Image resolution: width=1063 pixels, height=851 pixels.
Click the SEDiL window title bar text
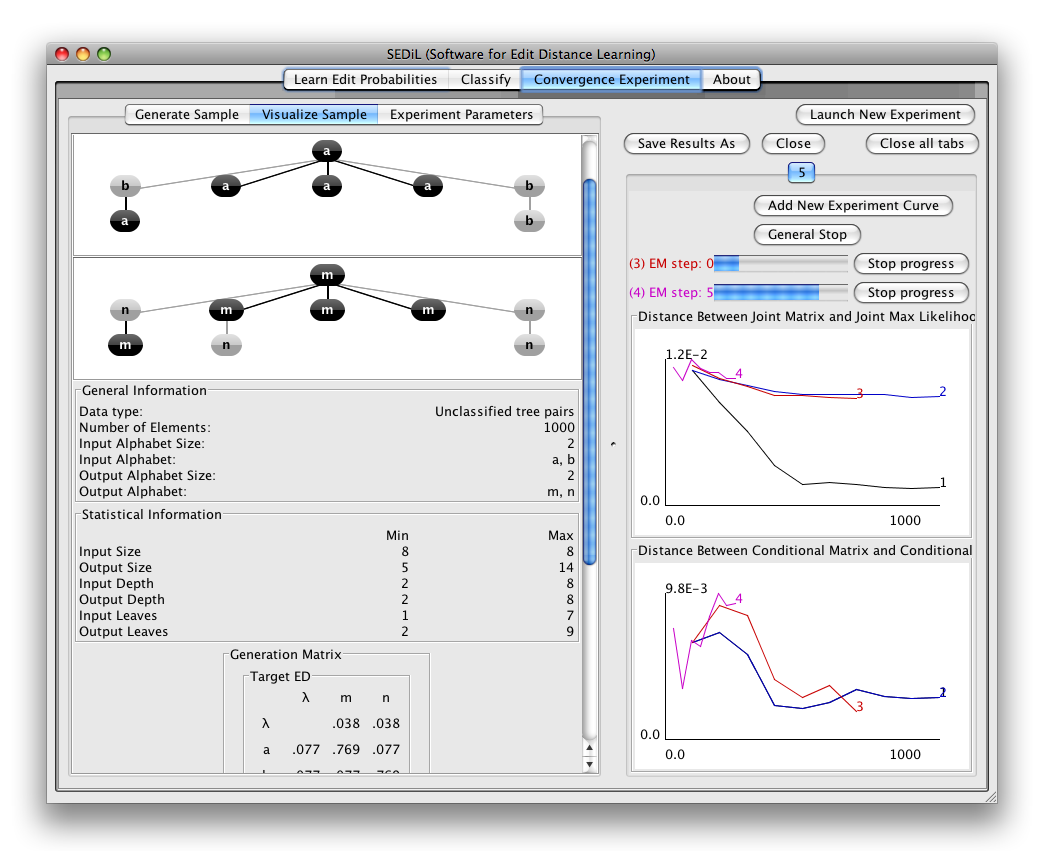click(521, 54)
